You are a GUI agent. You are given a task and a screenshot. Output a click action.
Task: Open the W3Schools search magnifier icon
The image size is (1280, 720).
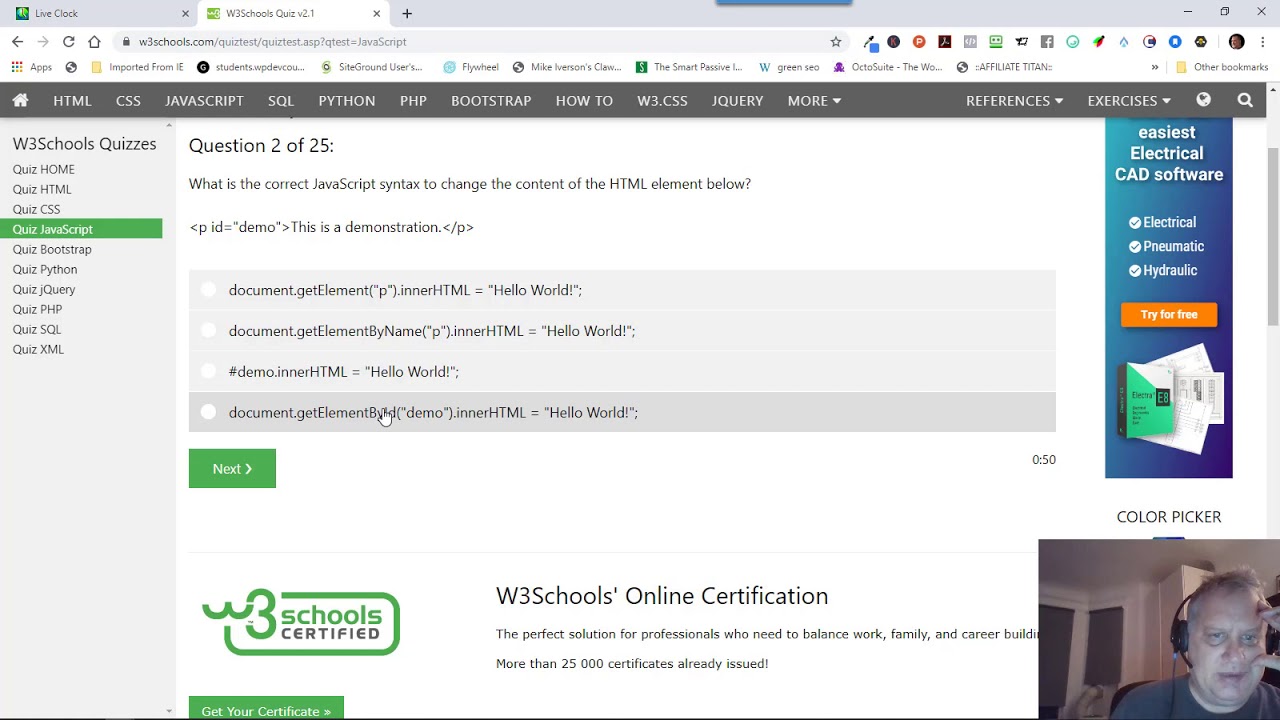[1245, 100]
